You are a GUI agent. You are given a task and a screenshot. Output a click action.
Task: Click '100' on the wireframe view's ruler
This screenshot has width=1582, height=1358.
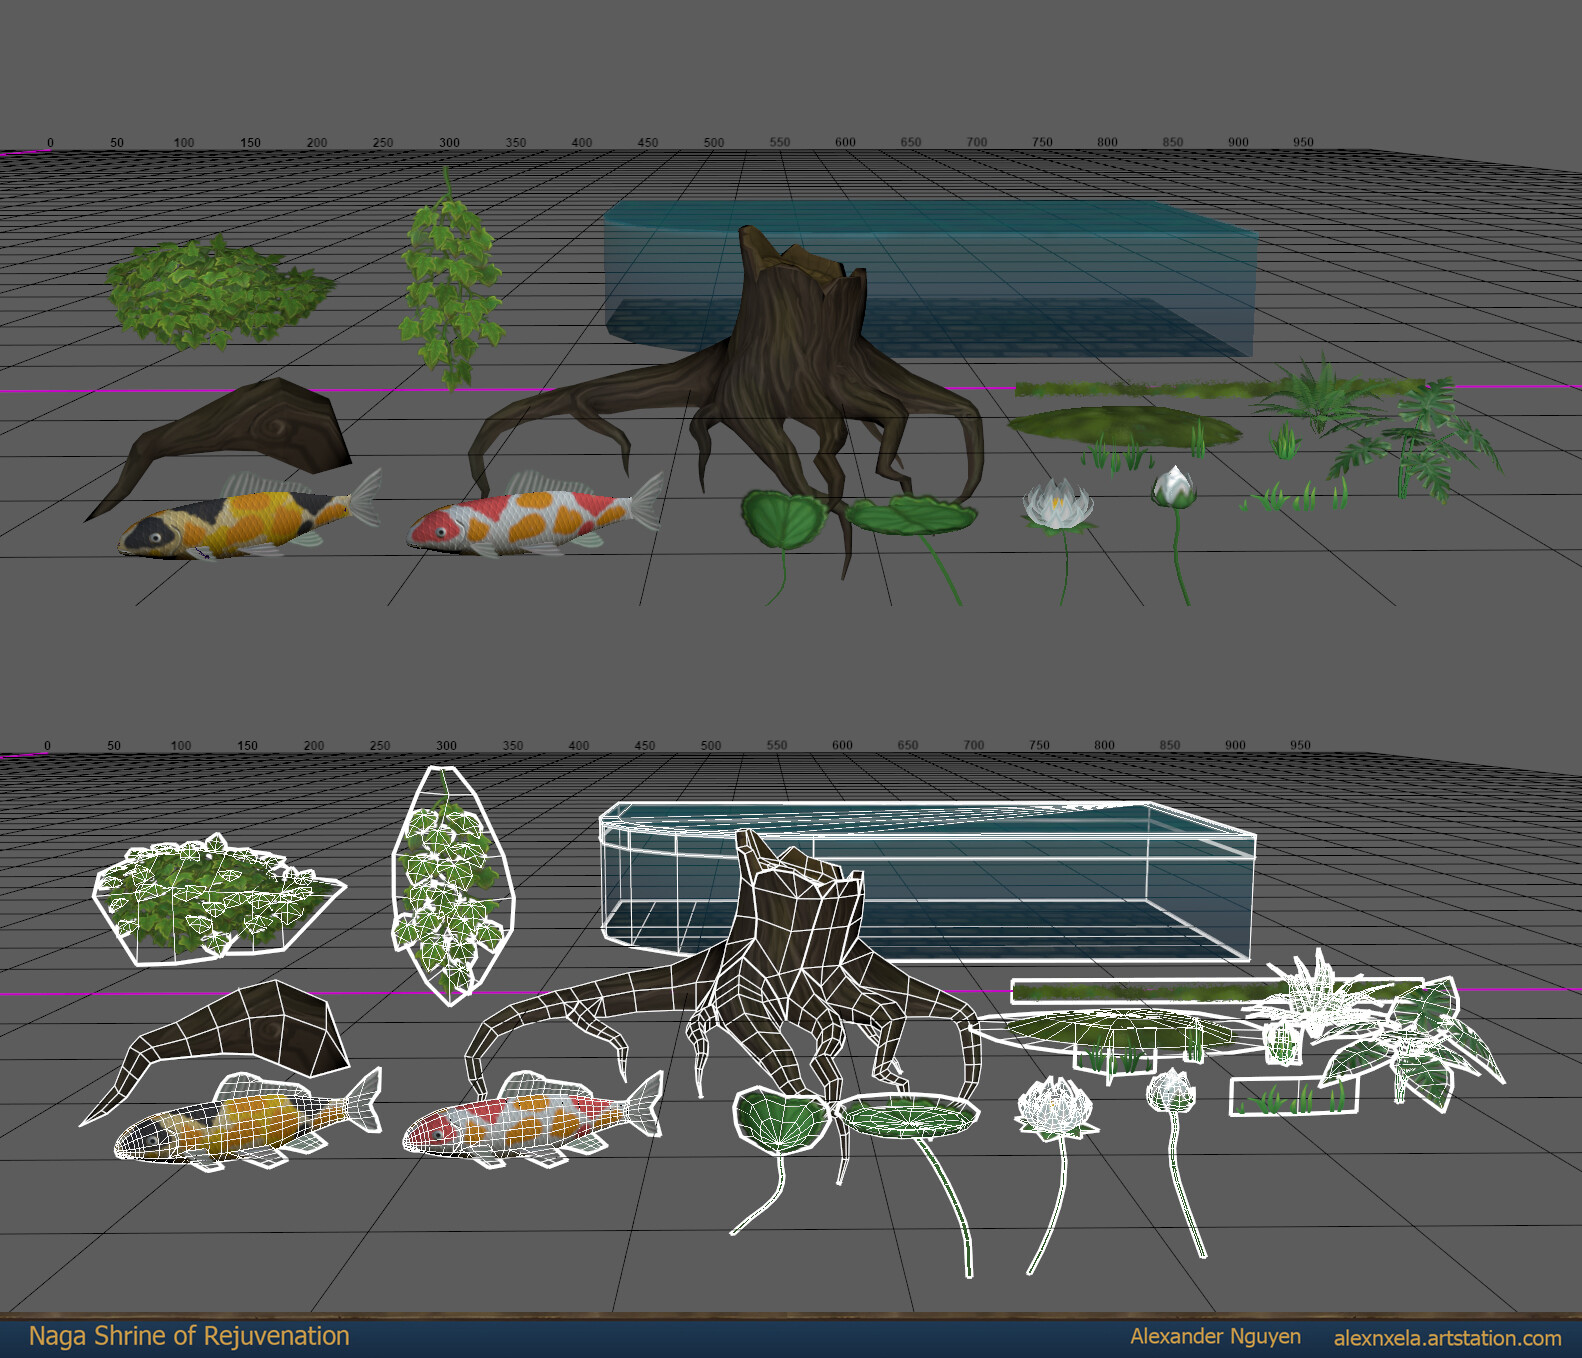tap(180, 746)
